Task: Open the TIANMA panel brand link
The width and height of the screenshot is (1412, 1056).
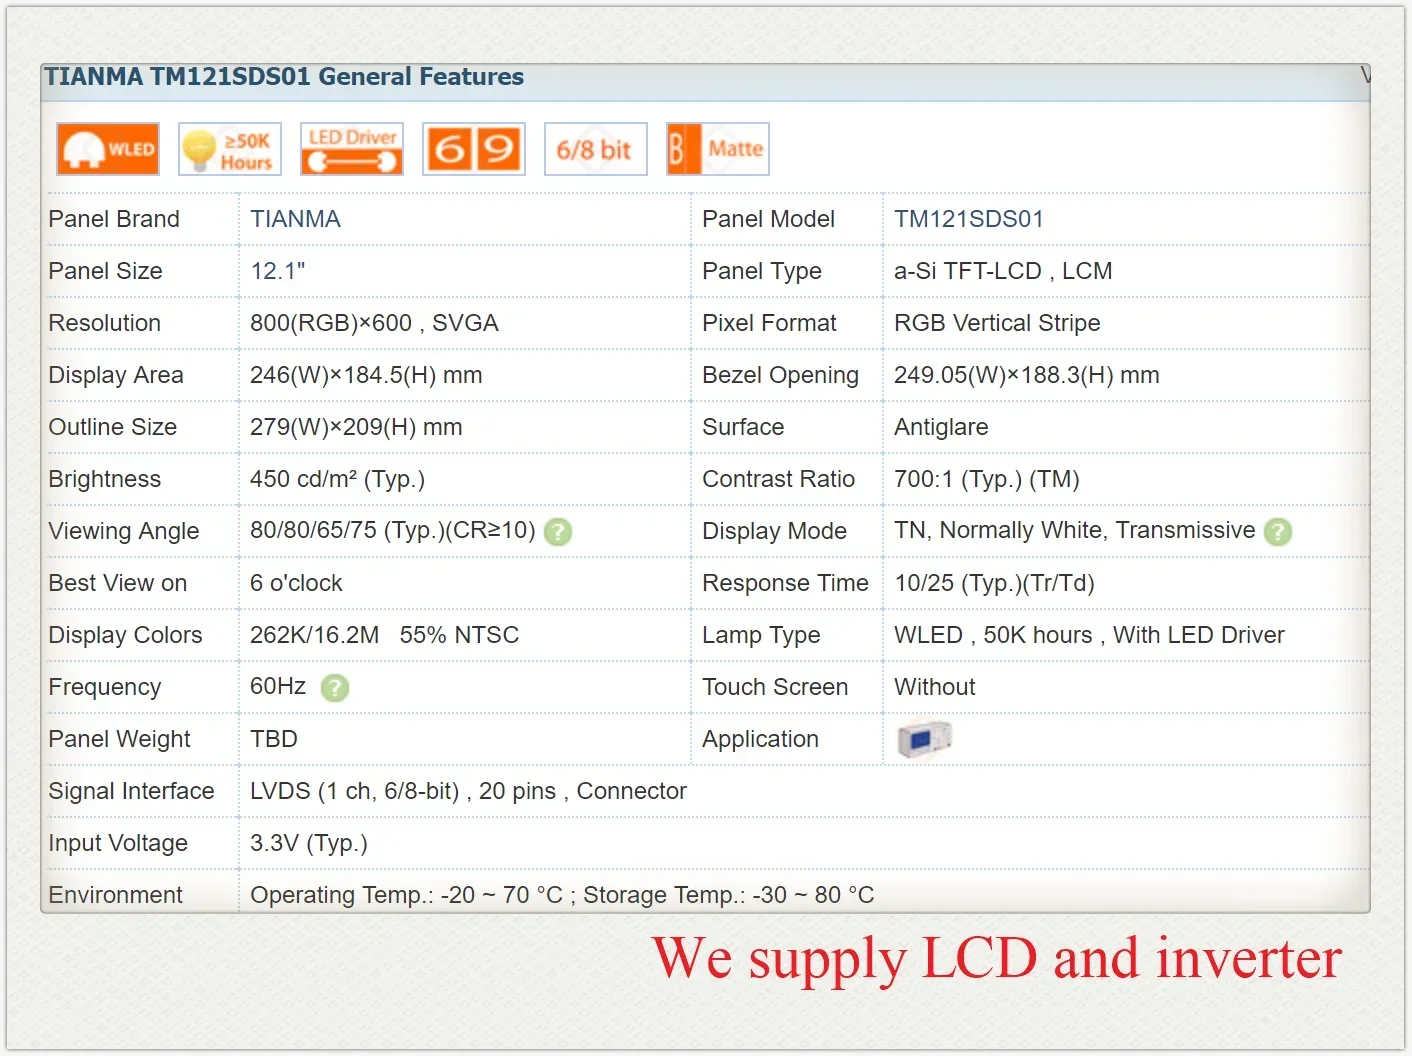Action: (295, 219)
